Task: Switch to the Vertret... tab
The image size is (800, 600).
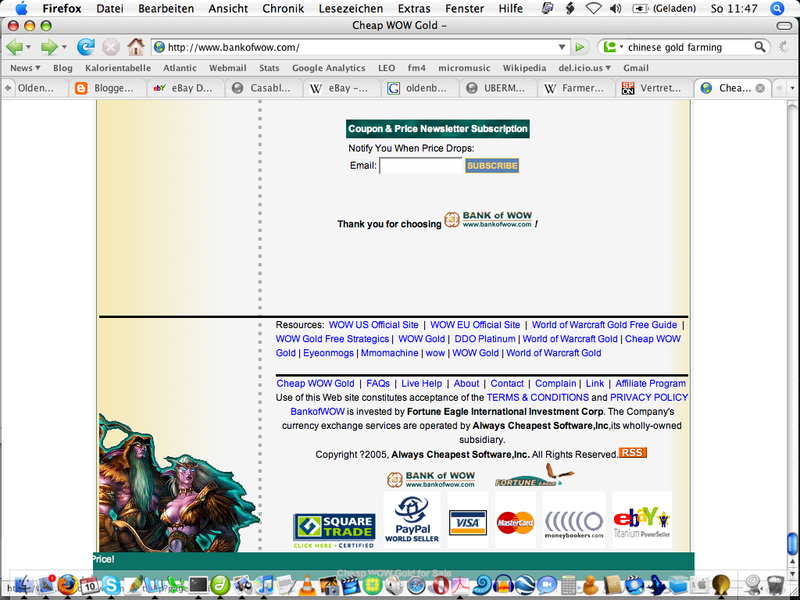Action: 655,88
